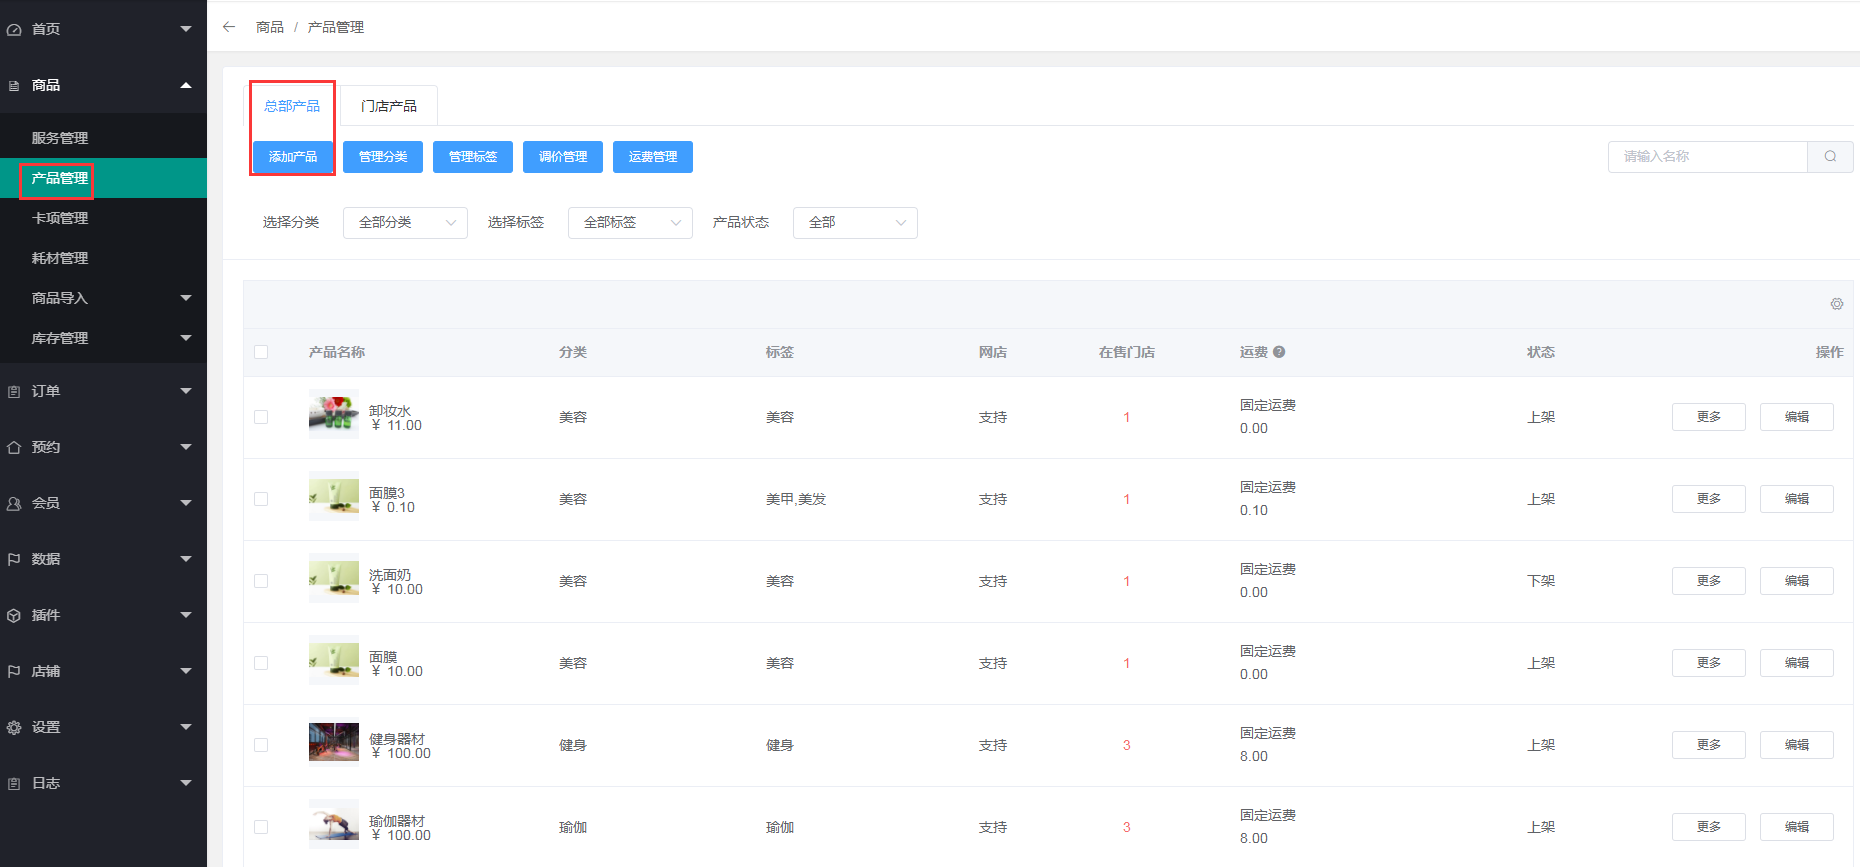Click the 设置 gear icon in sidebar
Viewport: 1860px width, 867px height.
tap(14, 728)
